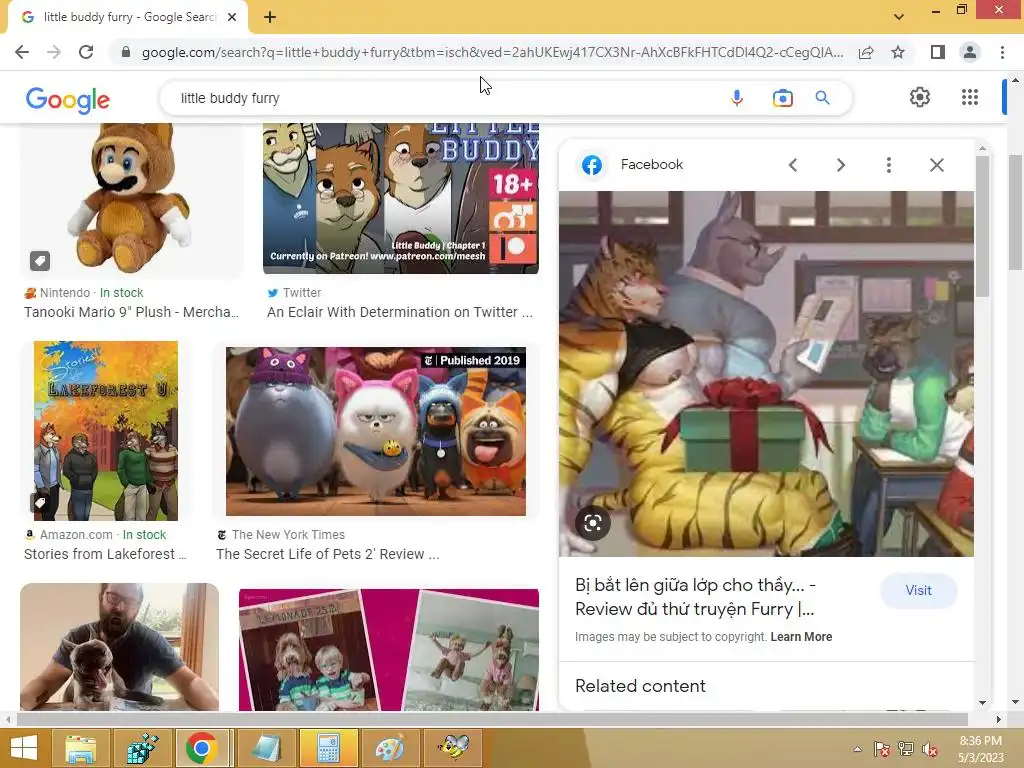Open a new browser tab
Viewport: 1024px width, 768px height.
tap(270, 18)
